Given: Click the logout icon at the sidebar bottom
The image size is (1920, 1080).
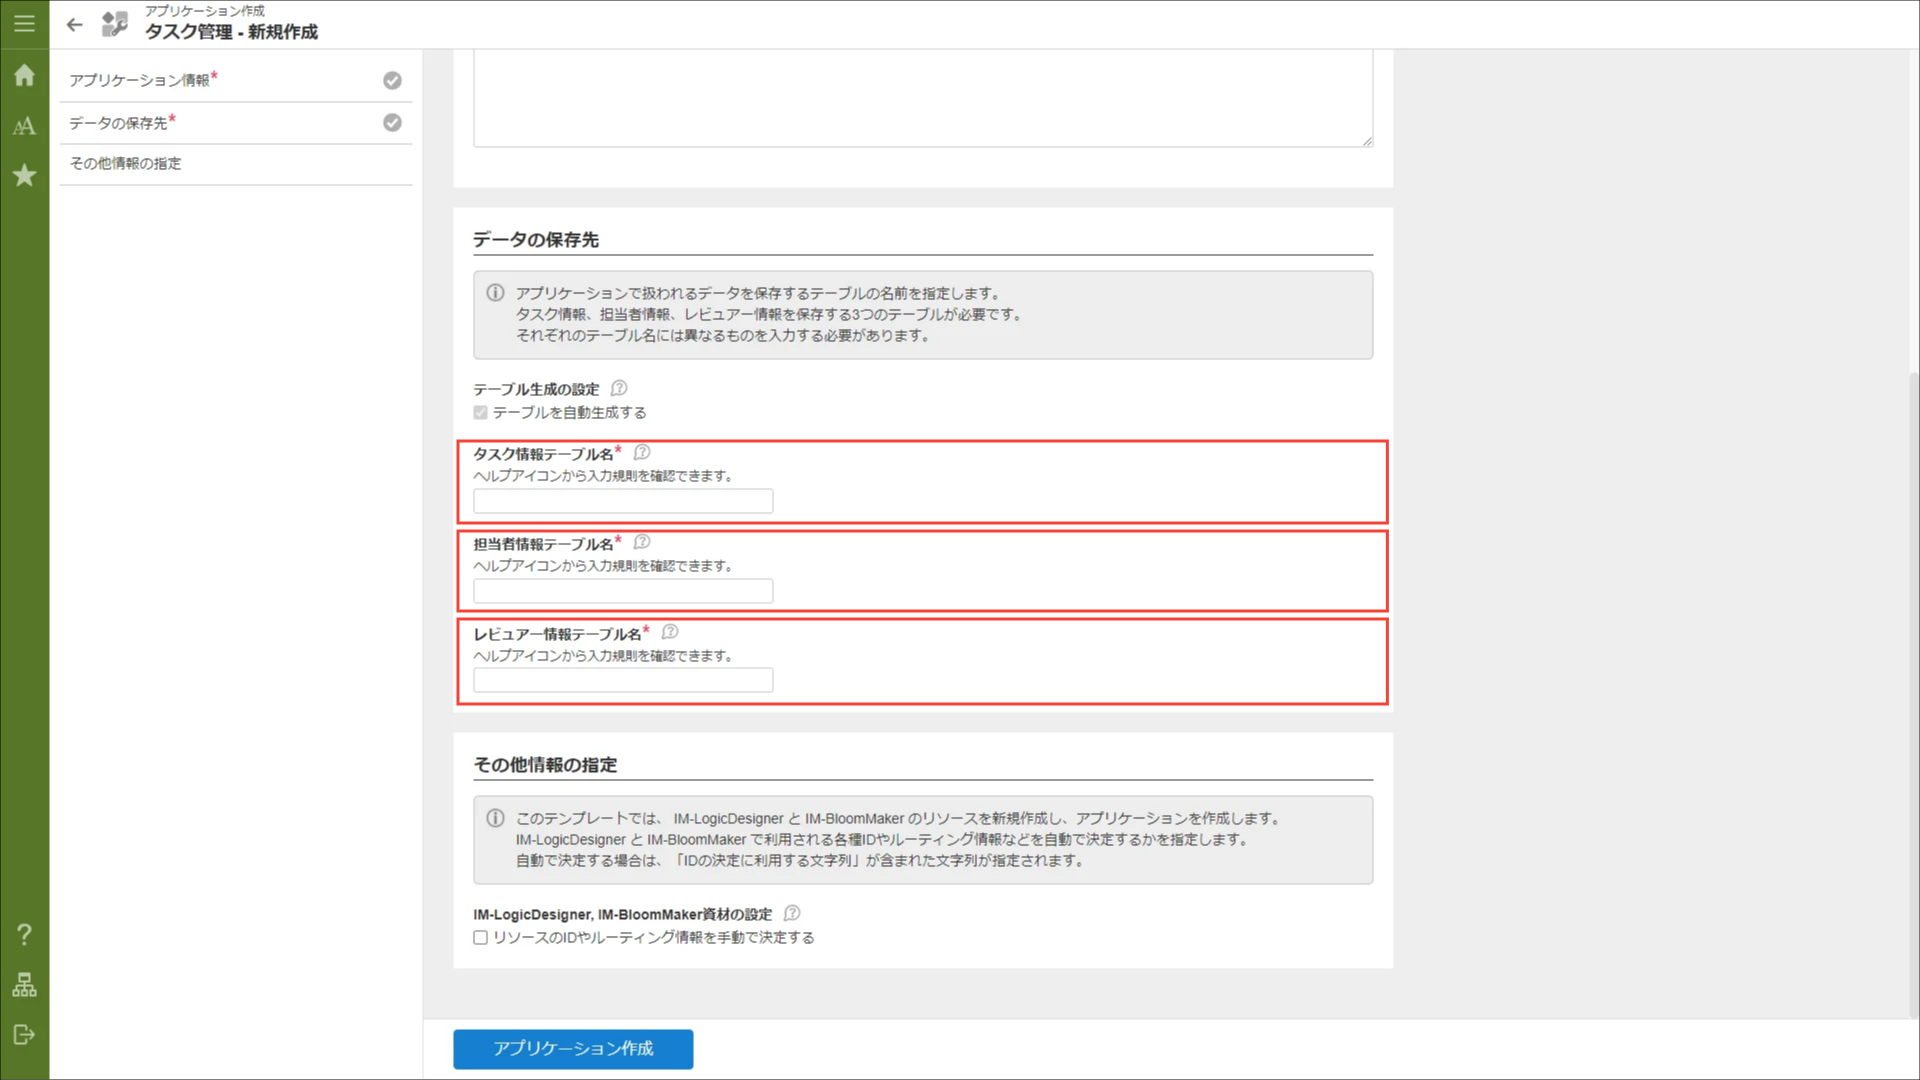Looking at the screenshot, I should [24, 1035].
